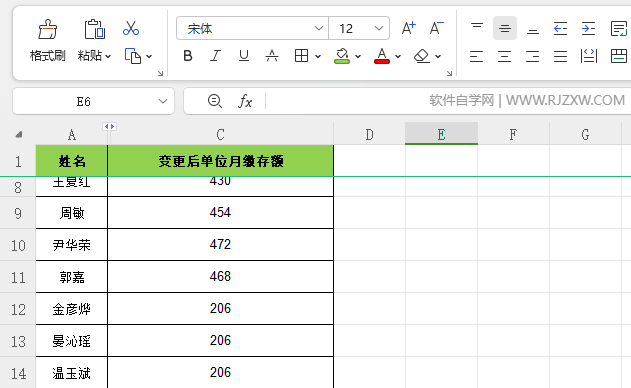Cut selection with the scissors icon
The height and width of the screenshot is (388, 631).
tap(131, 28)
